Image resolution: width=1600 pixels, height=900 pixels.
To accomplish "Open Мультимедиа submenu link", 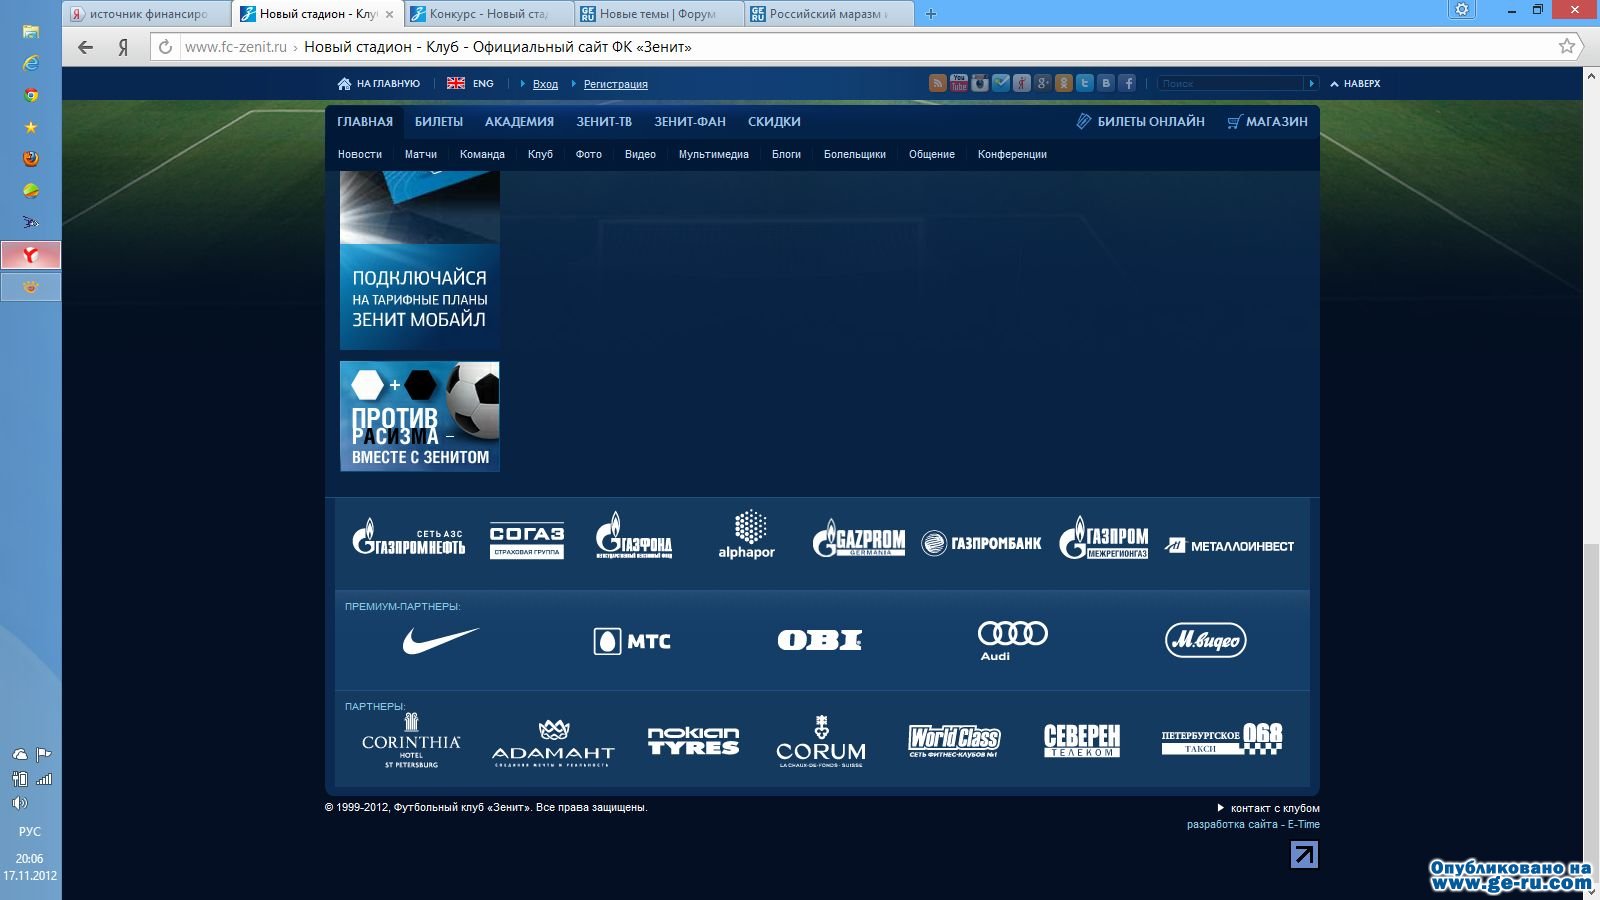I will (x=714, y=155).
